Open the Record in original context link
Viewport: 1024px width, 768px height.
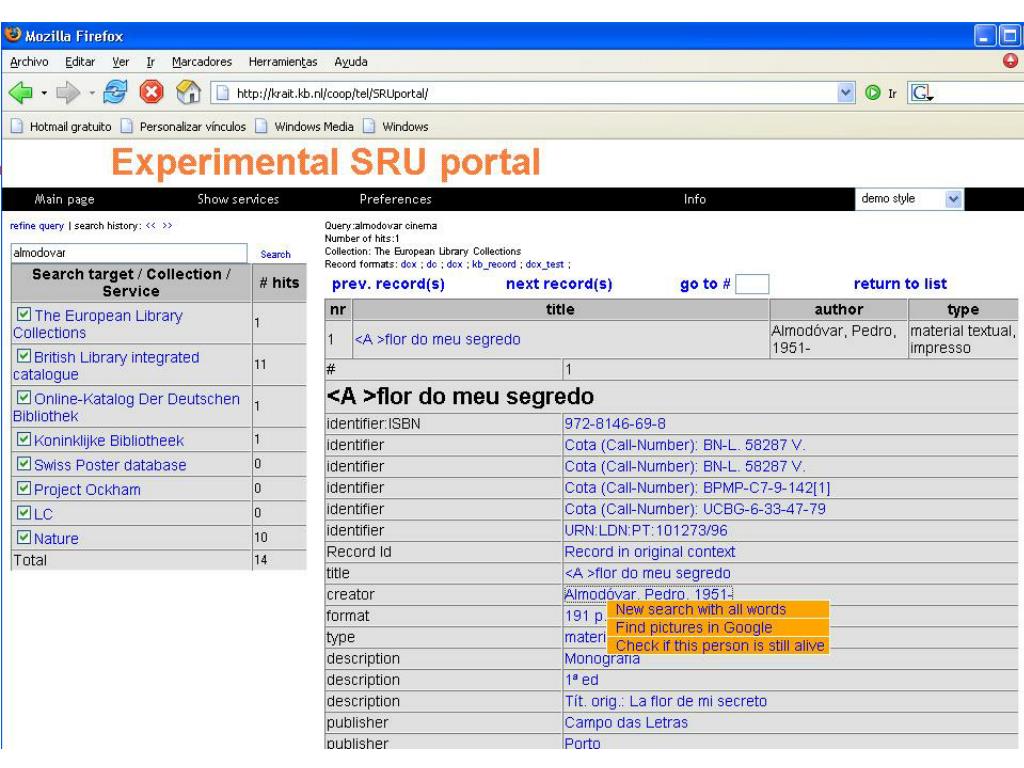coord(650,552)
